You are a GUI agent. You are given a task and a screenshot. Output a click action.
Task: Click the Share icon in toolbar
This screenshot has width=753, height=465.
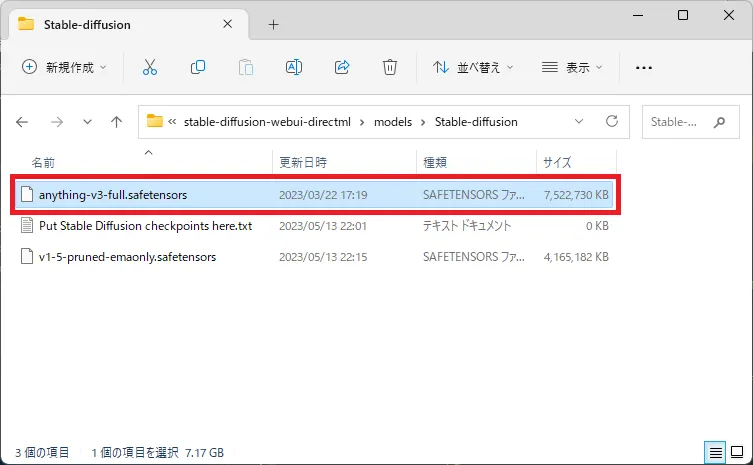click(342, 67)
